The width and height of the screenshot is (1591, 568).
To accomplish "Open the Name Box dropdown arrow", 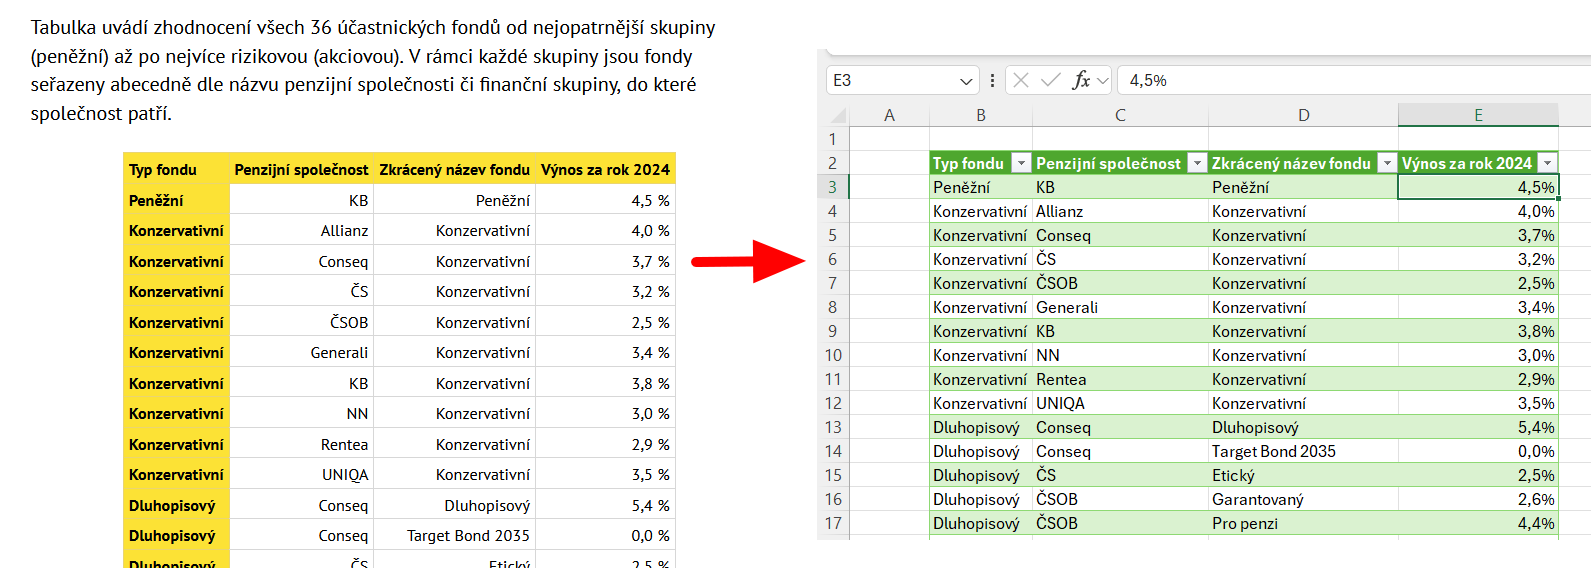I will tap(966, 81).
